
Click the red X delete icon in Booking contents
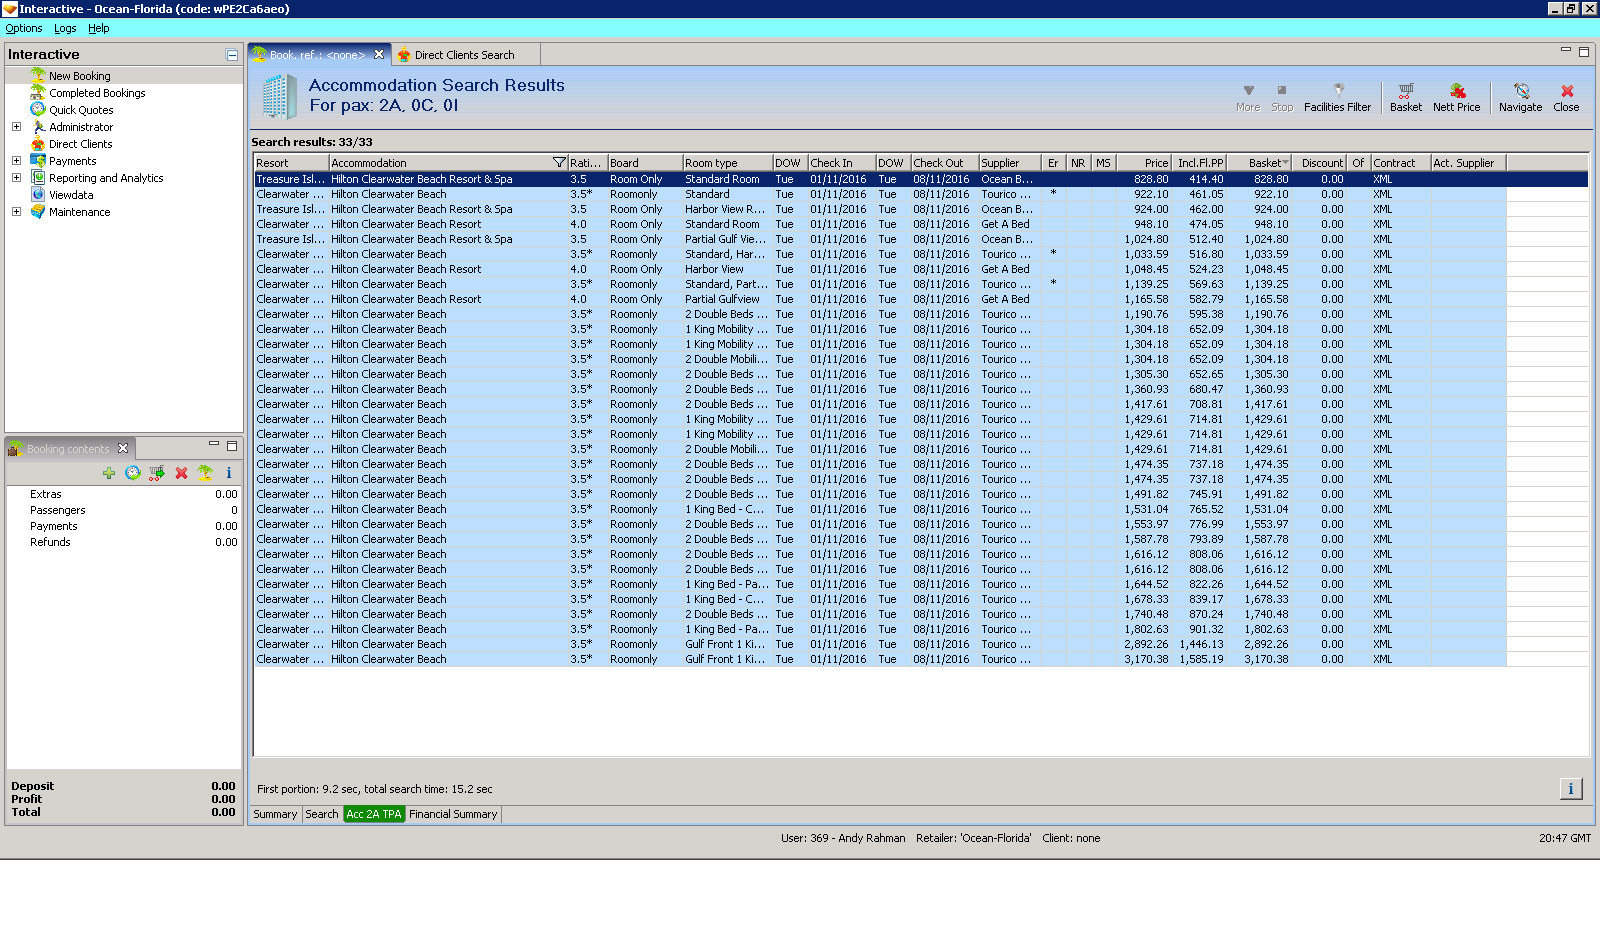click(x=181, y=473)
